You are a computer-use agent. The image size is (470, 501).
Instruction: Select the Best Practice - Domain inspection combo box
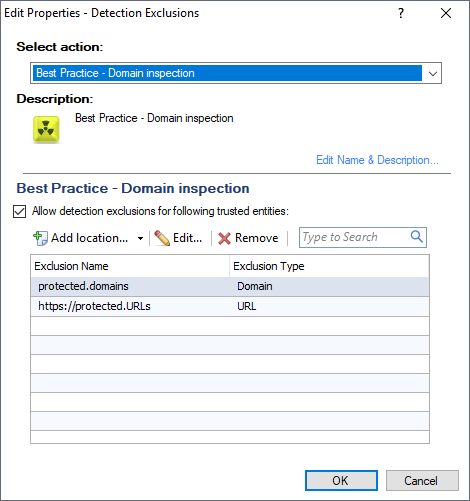[x=236, y=73]
